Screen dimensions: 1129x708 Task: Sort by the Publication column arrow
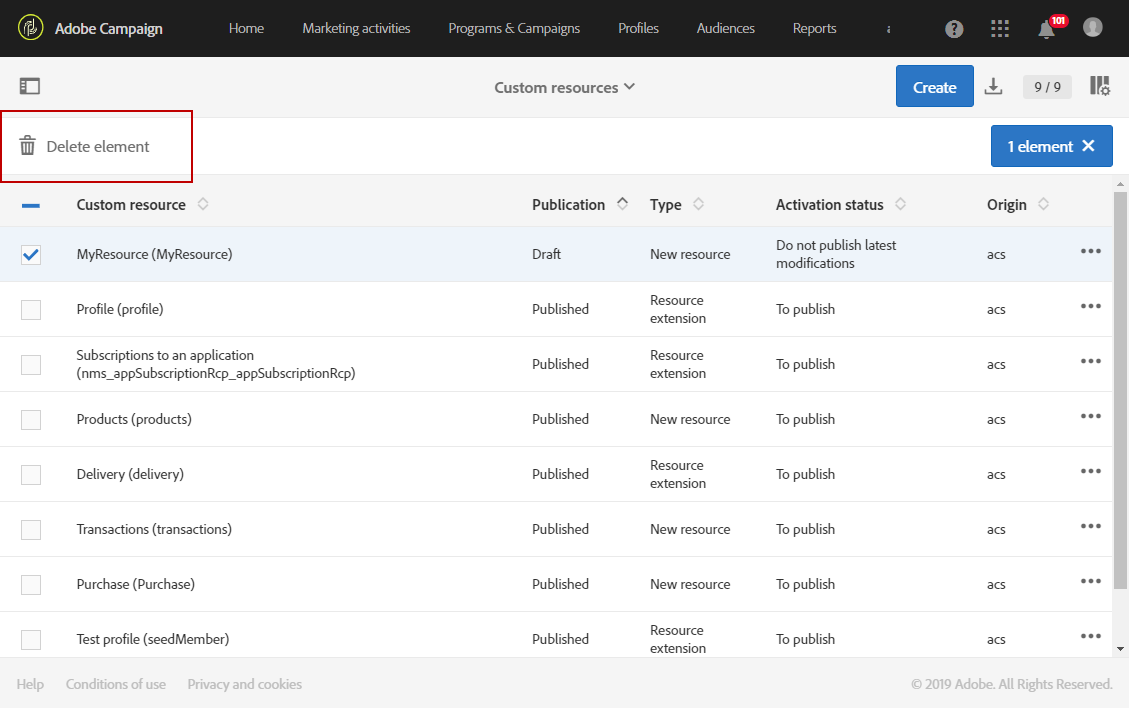point(622,204)
